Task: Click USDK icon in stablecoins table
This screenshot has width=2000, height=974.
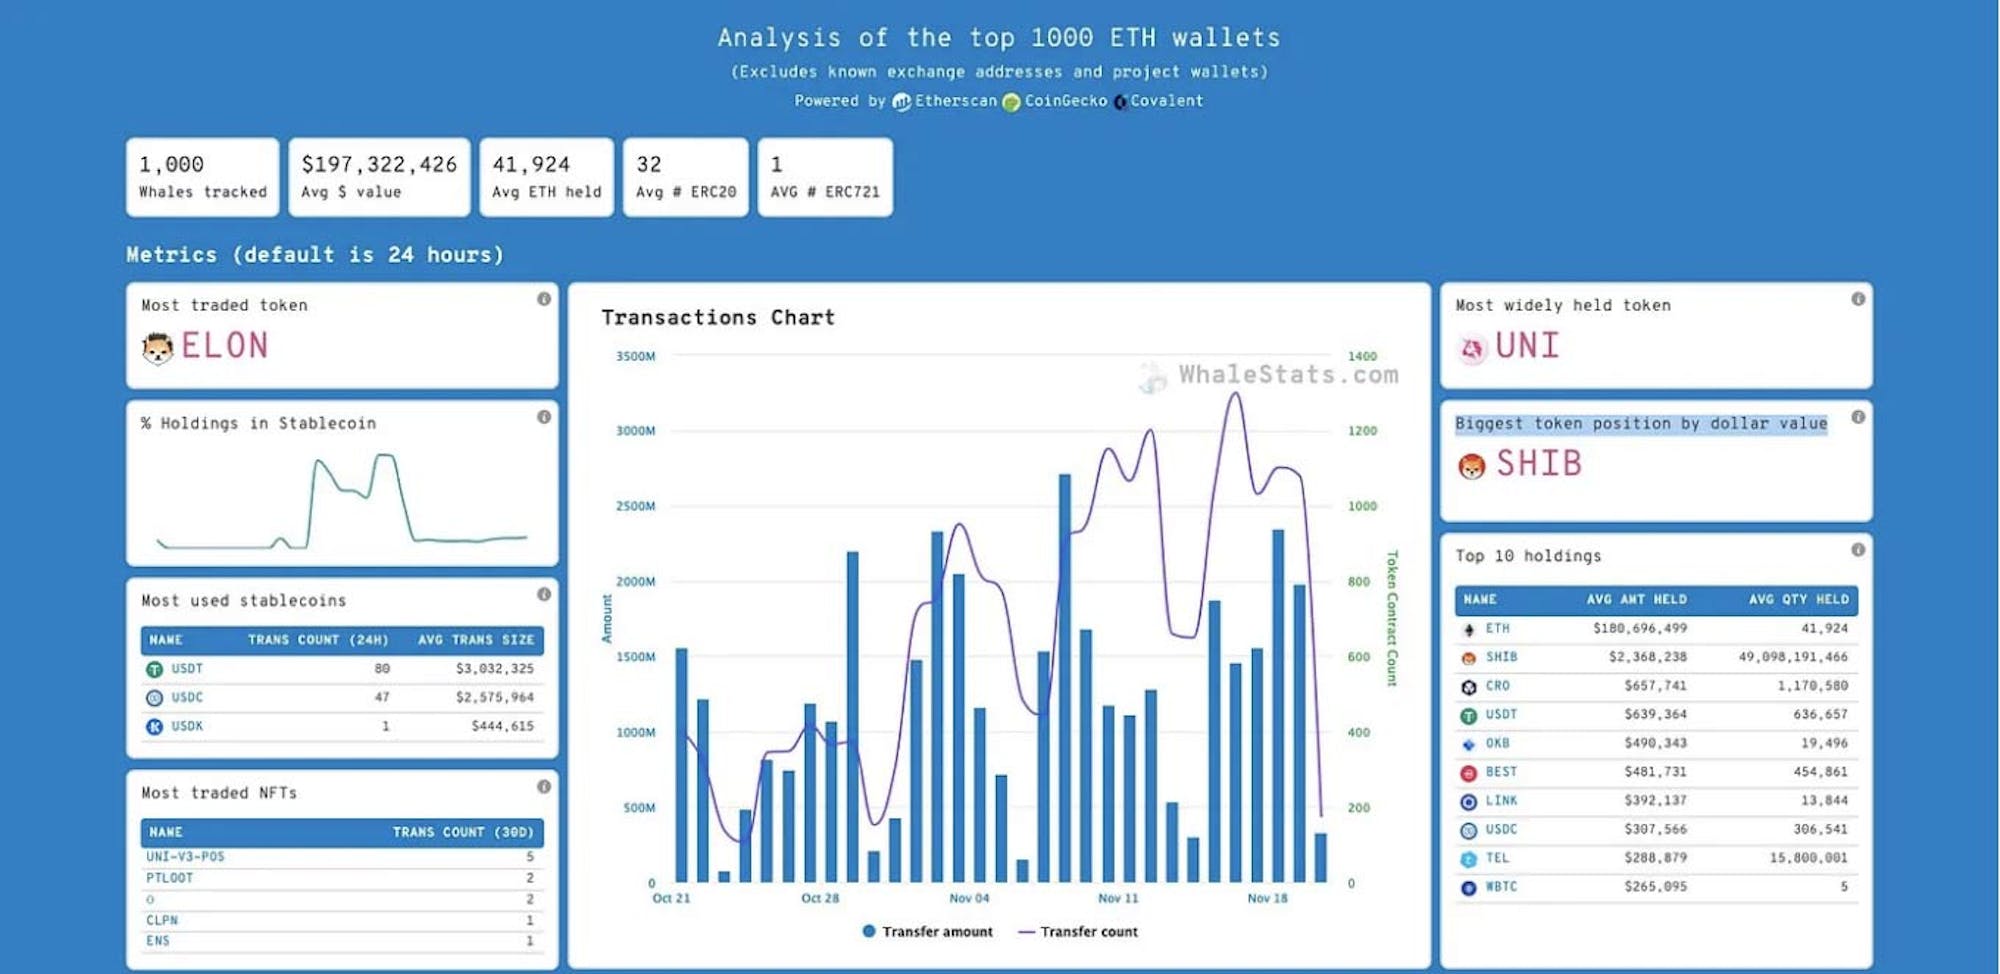Action: pyautogui.click(x=154, y=727)
